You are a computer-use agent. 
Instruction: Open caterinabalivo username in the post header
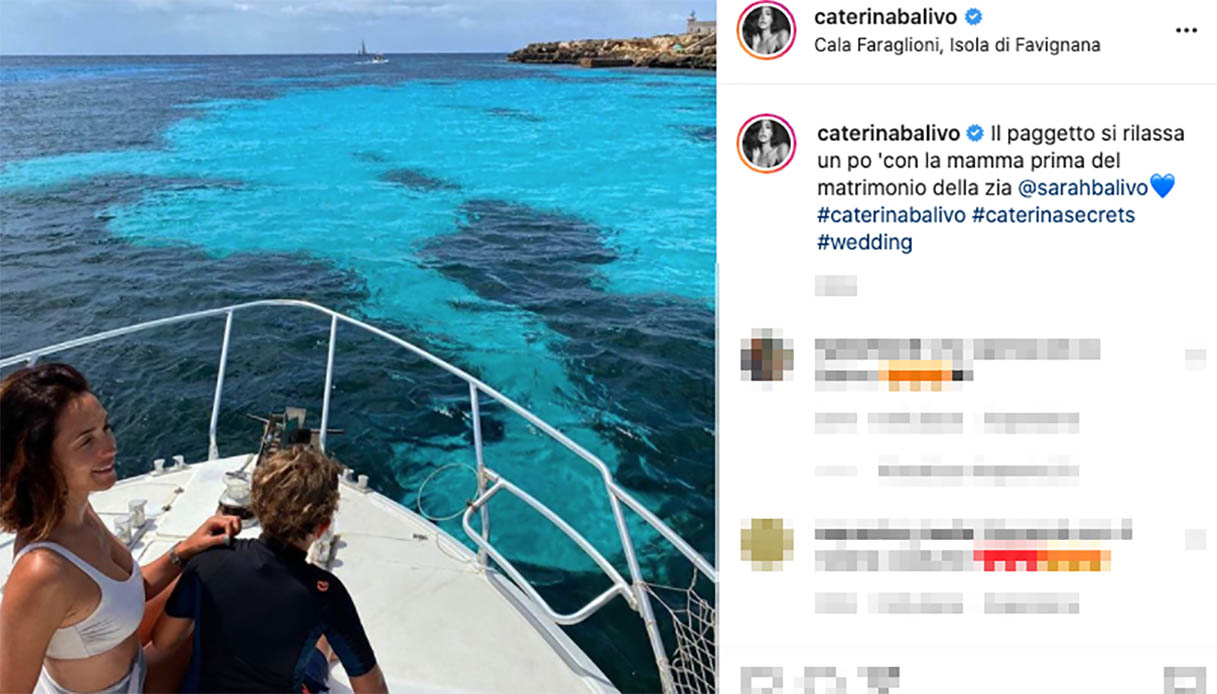tap(886, 17)
